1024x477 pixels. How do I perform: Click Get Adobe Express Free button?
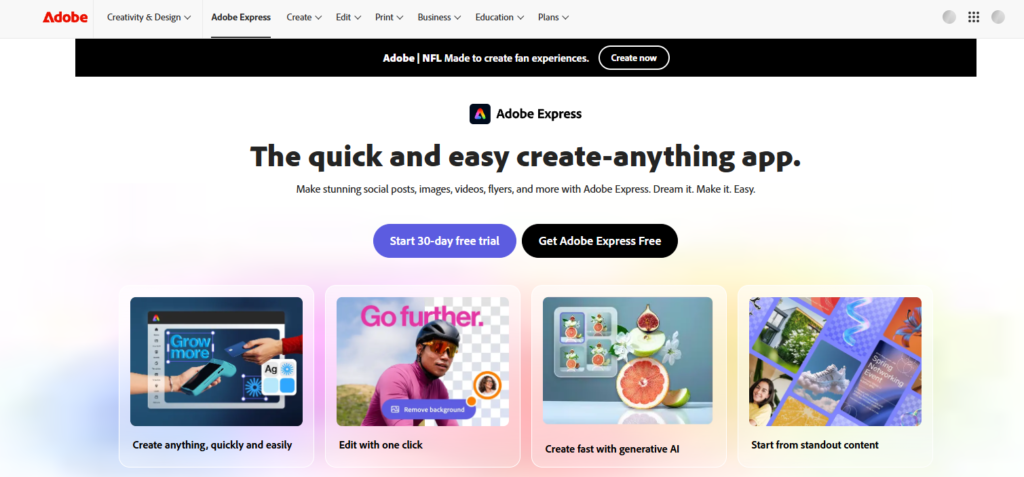point(600,241)
